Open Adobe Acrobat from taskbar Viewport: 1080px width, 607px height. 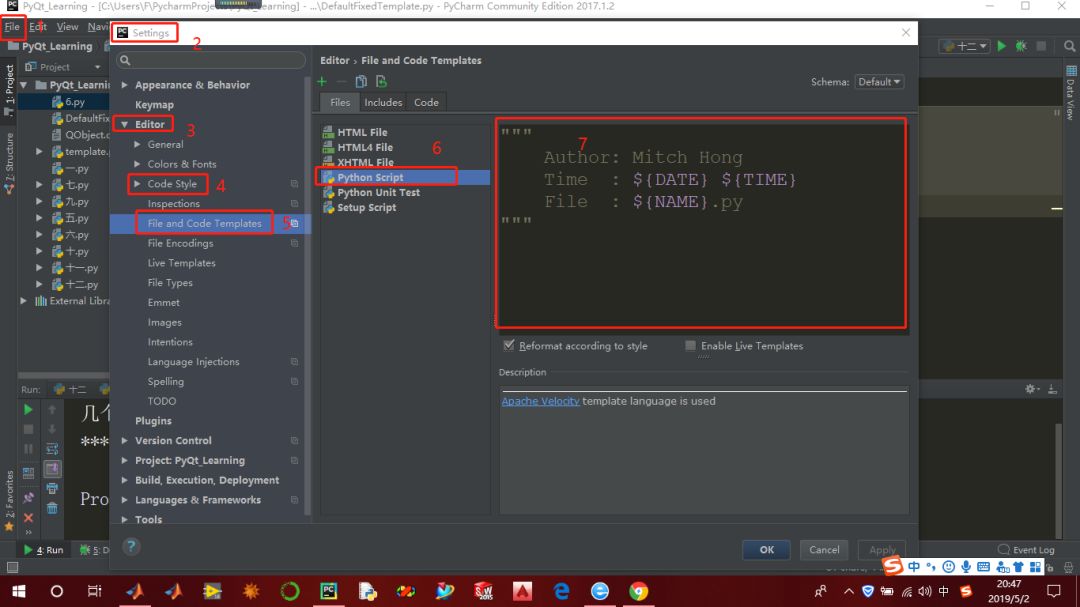coord(522,591)
